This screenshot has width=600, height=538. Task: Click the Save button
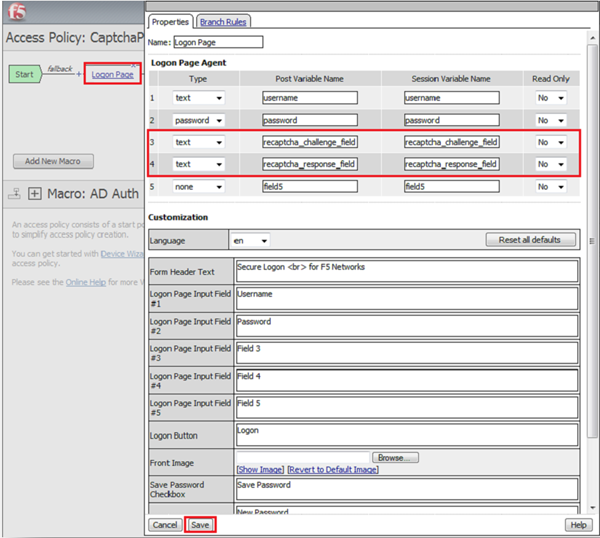[200, 524]
